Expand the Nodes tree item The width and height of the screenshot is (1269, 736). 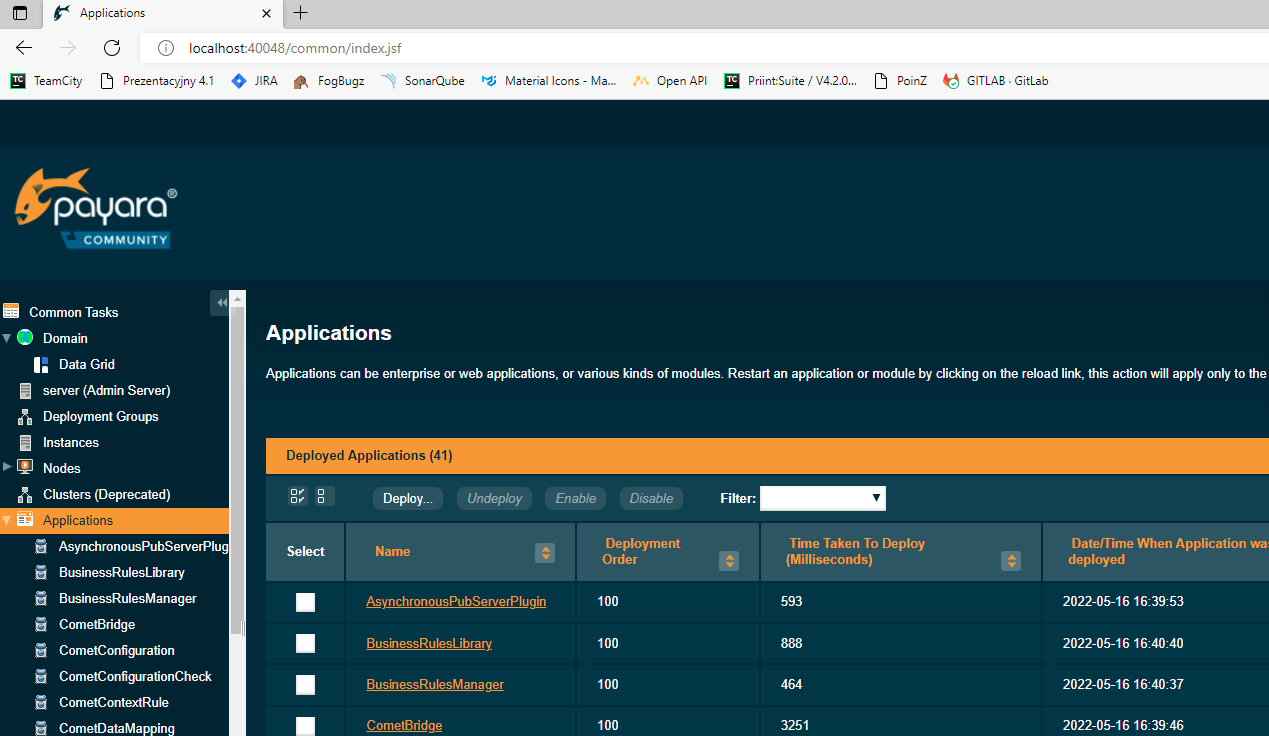point(8,467)
